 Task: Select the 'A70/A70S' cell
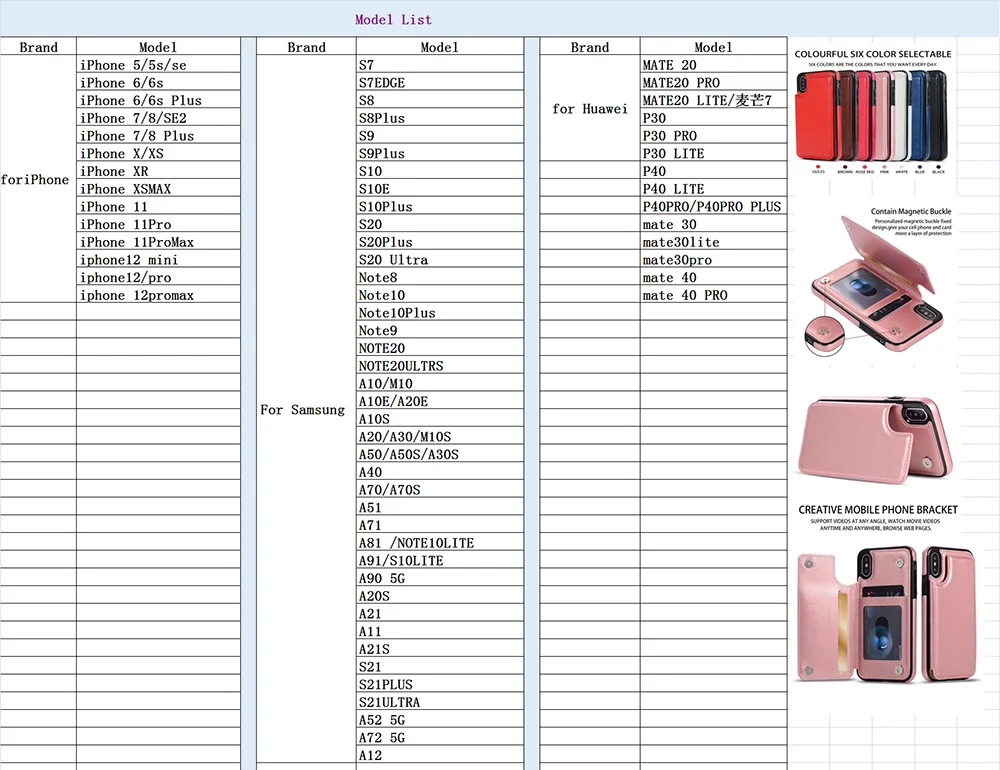point(439,489)
